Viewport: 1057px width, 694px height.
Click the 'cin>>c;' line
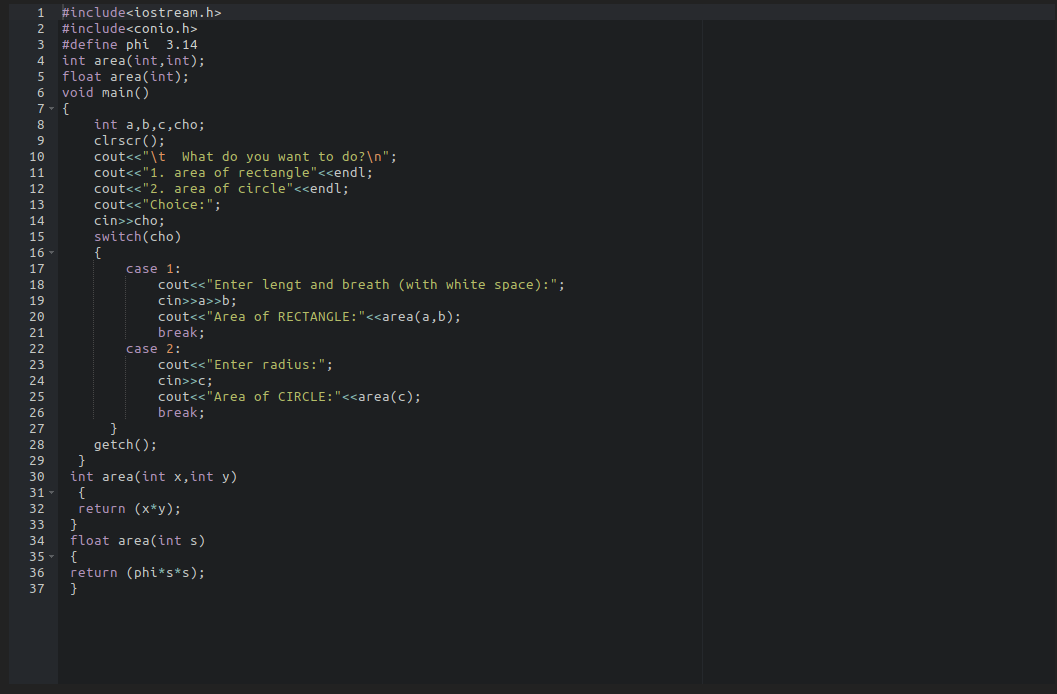pyautogui.click(x=185, y=381)
